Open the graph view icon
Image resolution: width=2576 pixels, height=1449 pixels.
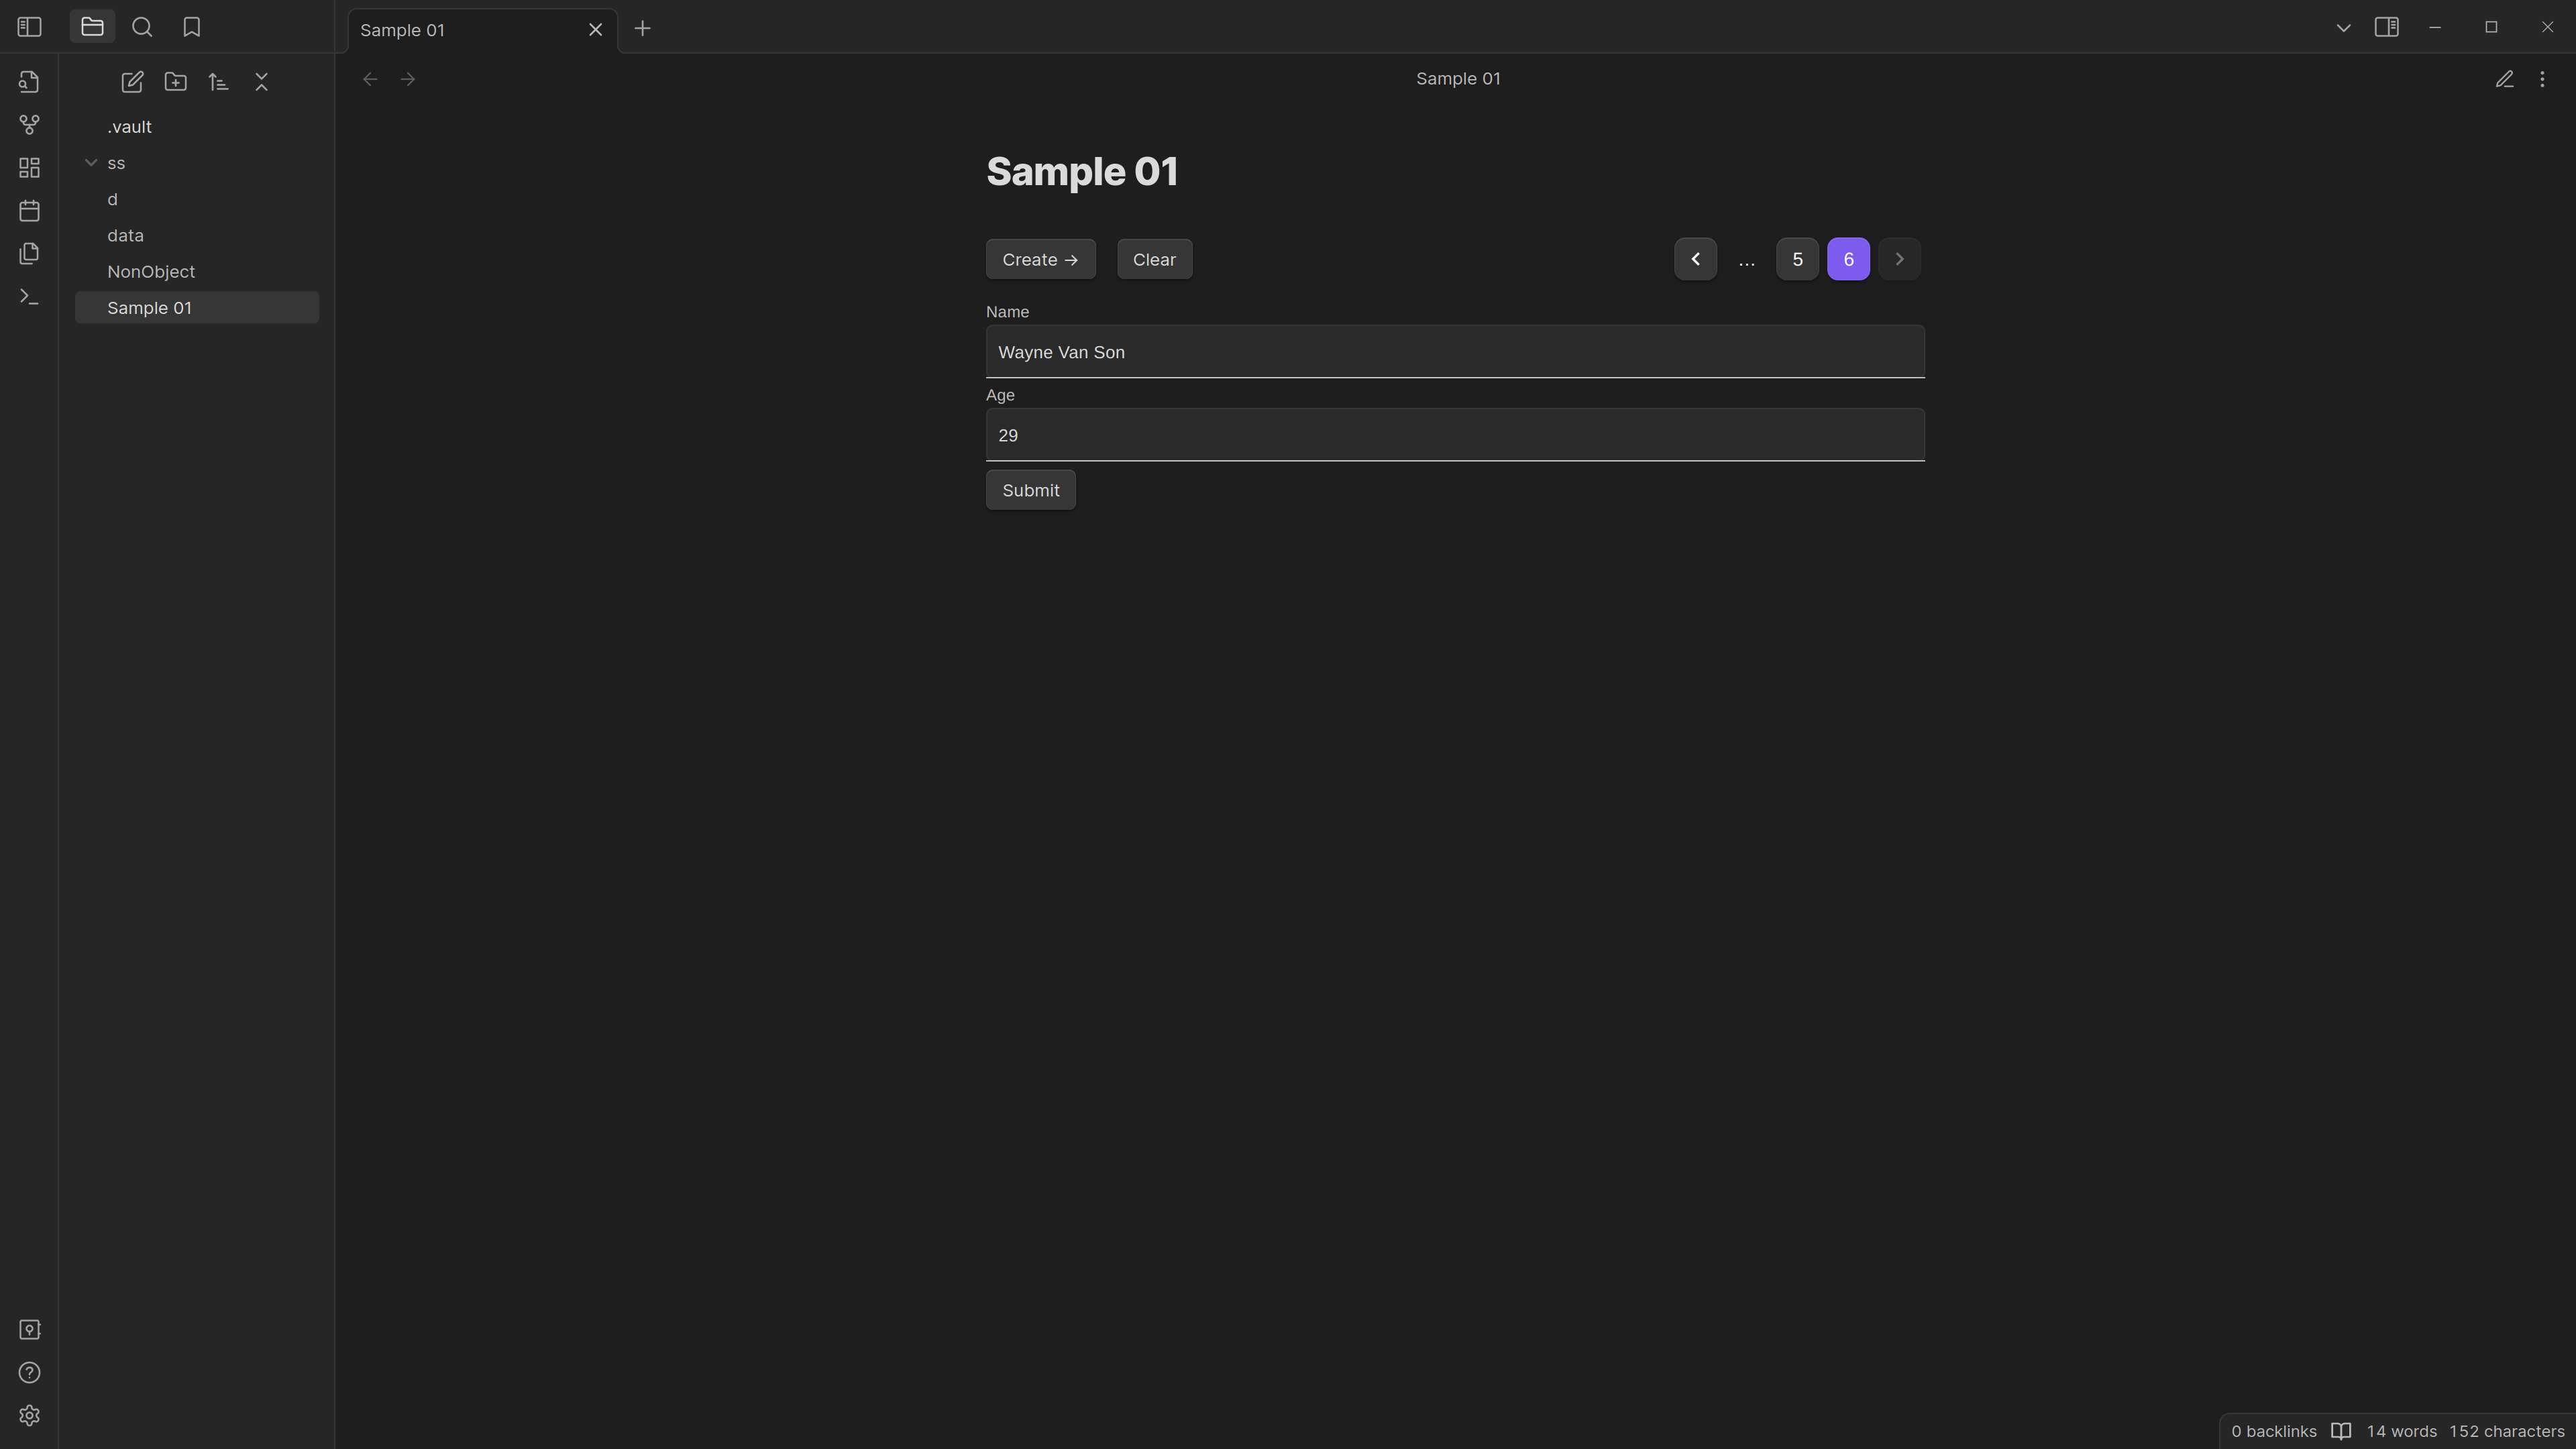[x=29, y=125]
